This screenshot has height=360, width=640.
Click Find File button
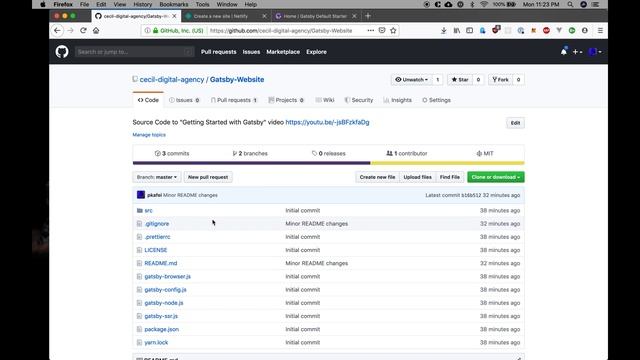click(450, 177)
